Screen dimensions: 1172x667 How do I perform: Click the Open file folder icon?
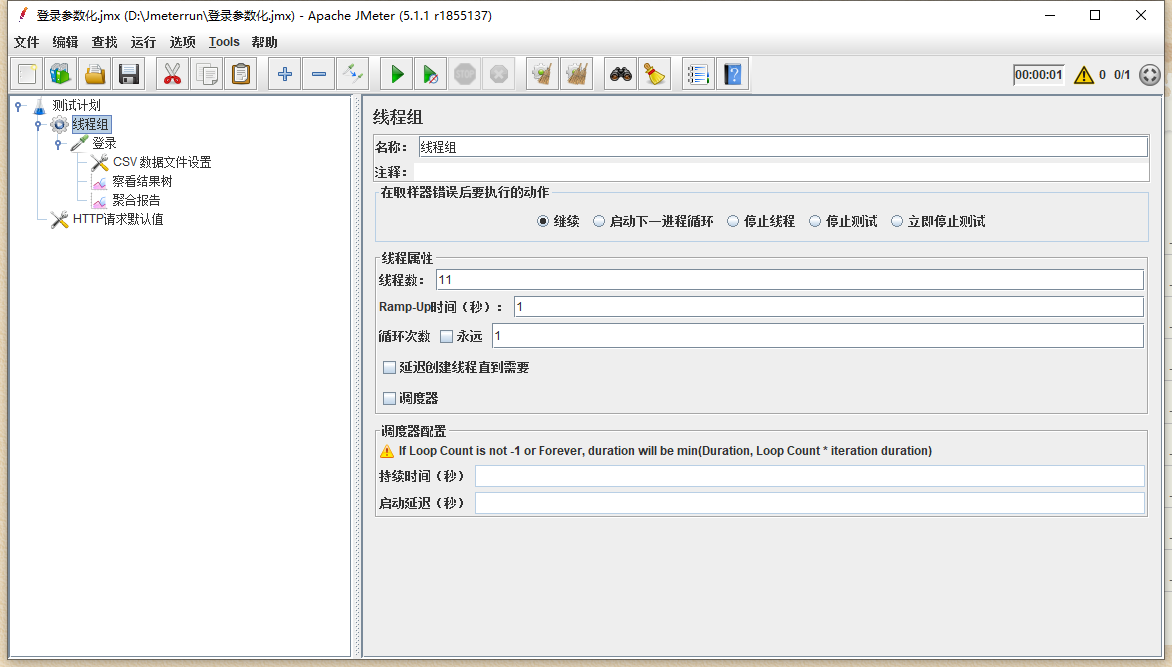pyautogui.click(x=95, y=74)
